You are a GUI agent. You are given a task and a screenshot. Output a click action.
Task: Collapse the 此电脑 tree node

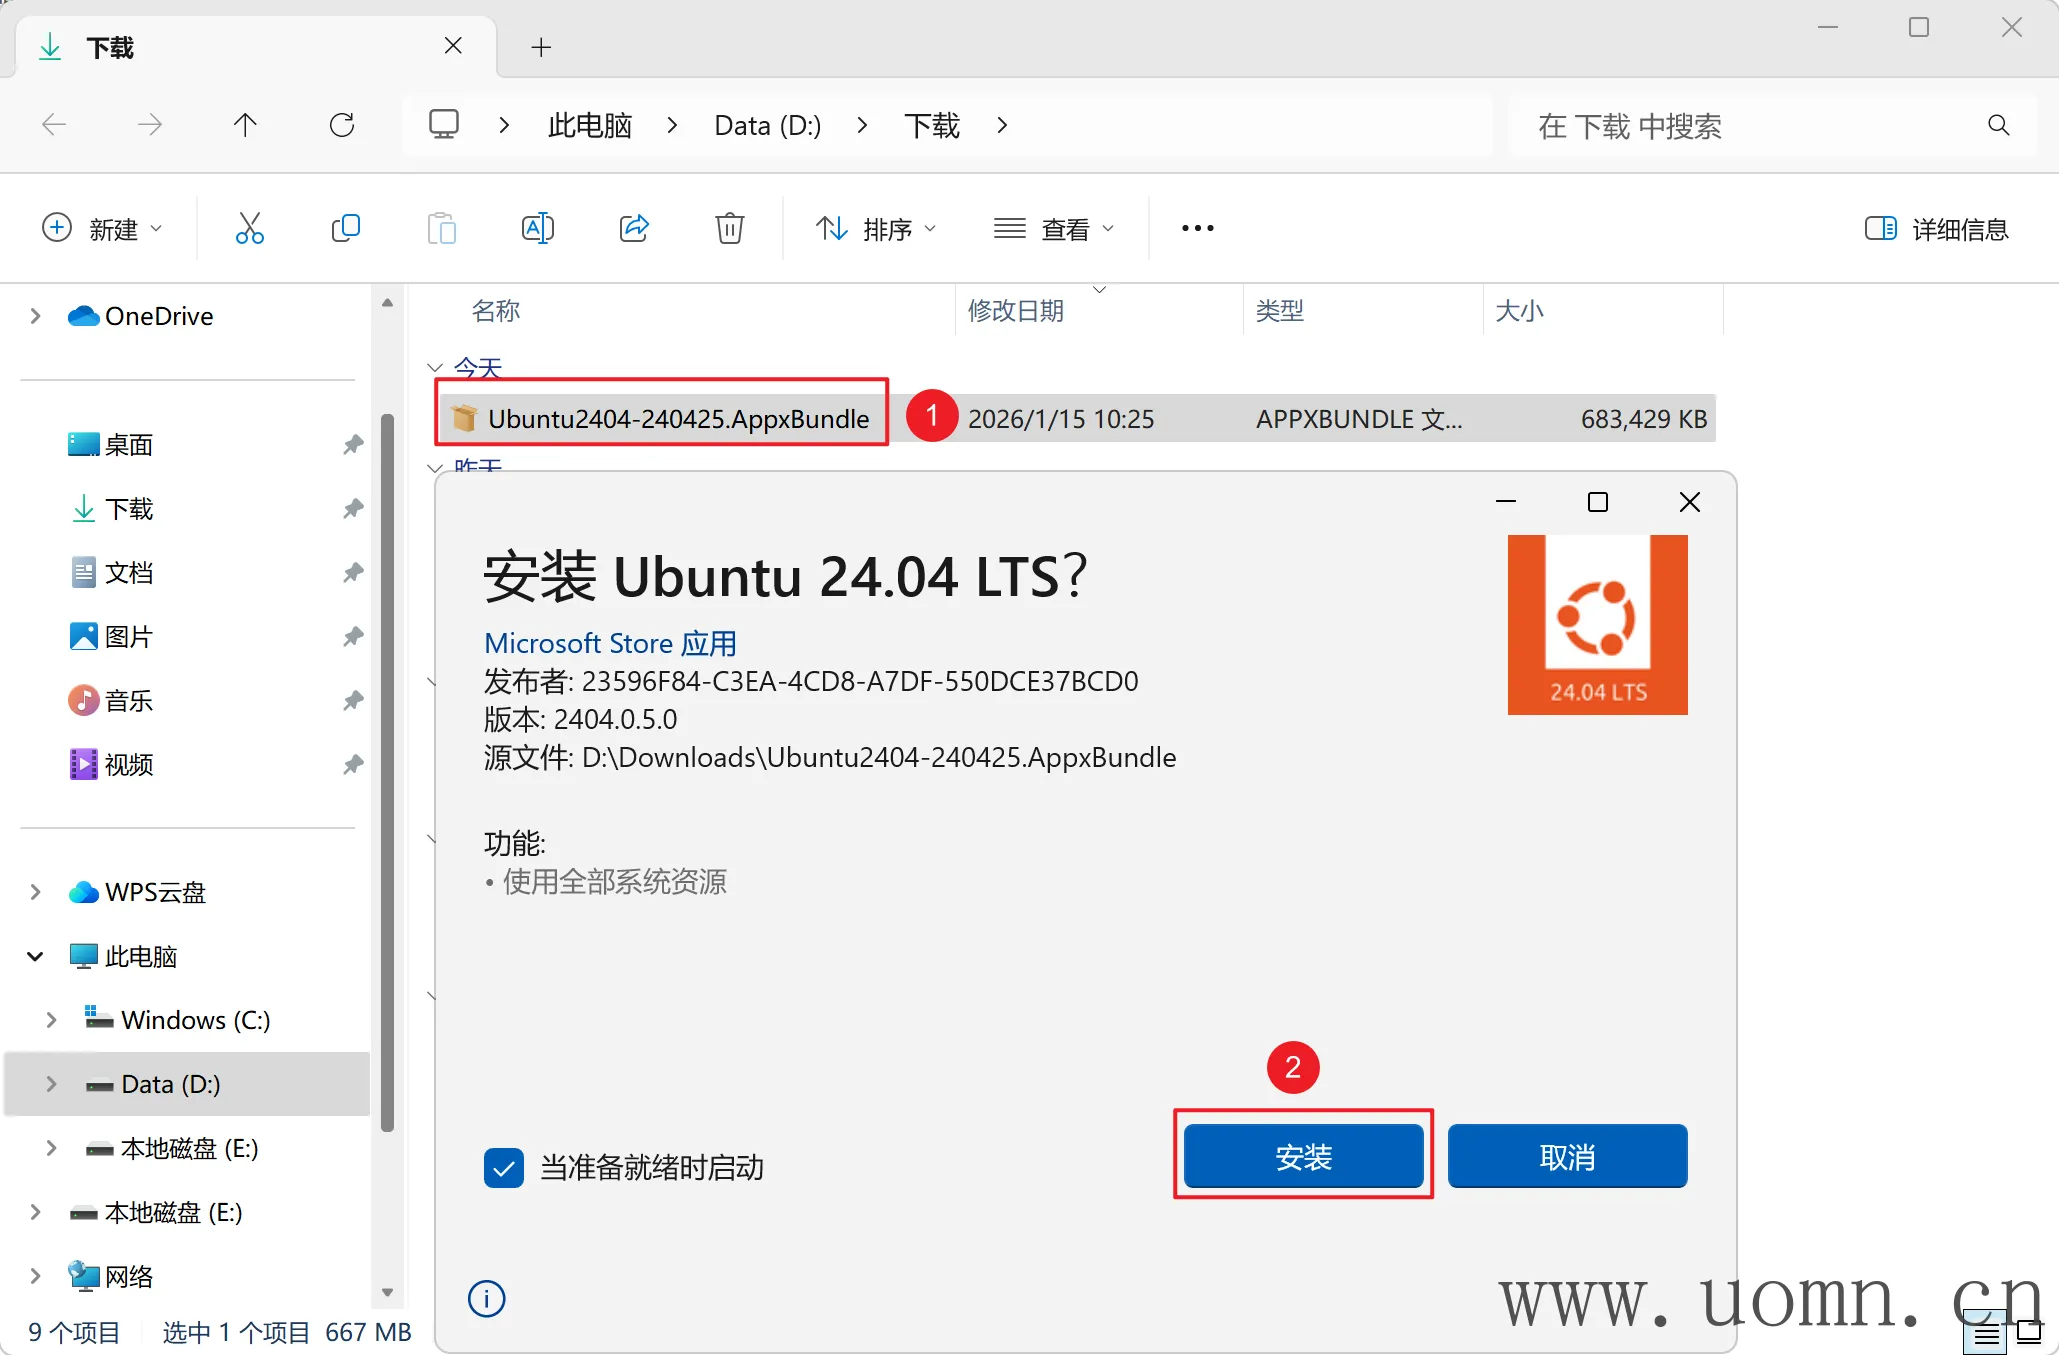point(35,956)
